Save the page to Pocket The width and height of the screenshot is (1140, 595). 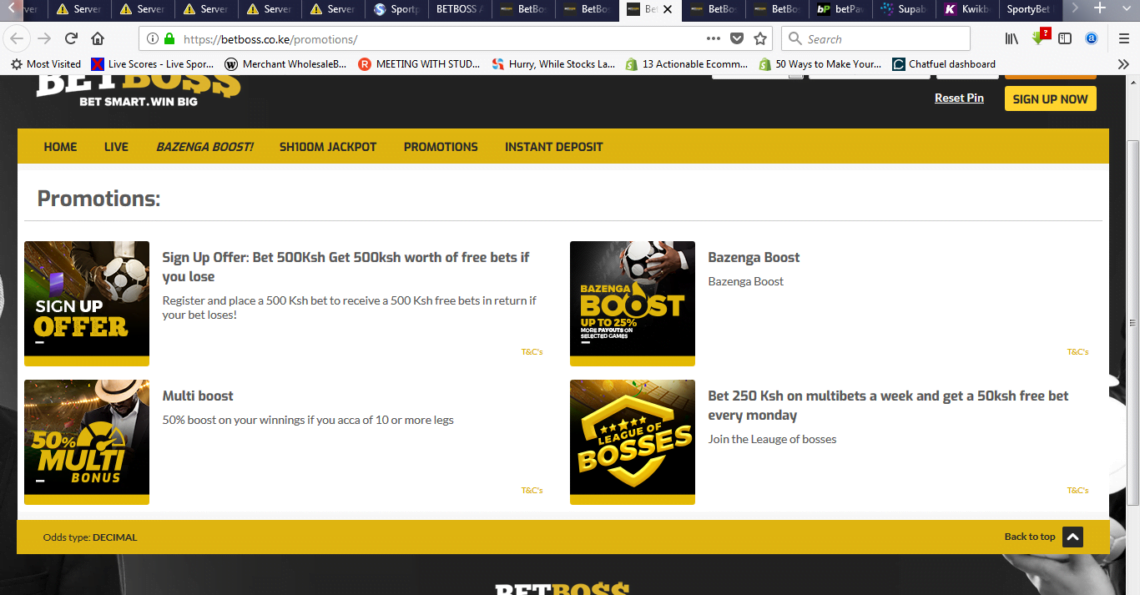point(736,39)
